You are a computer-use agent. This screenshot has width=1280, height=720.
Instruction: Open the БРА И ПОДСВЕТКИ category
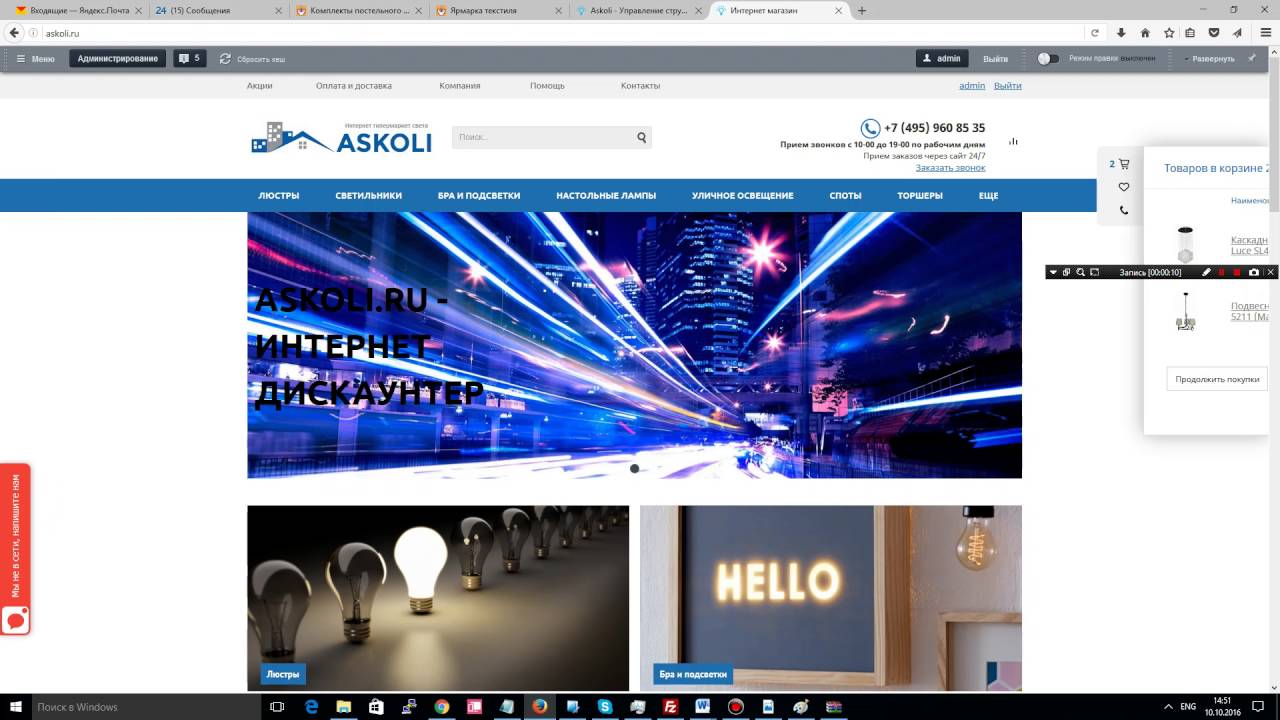coord(479,195)
